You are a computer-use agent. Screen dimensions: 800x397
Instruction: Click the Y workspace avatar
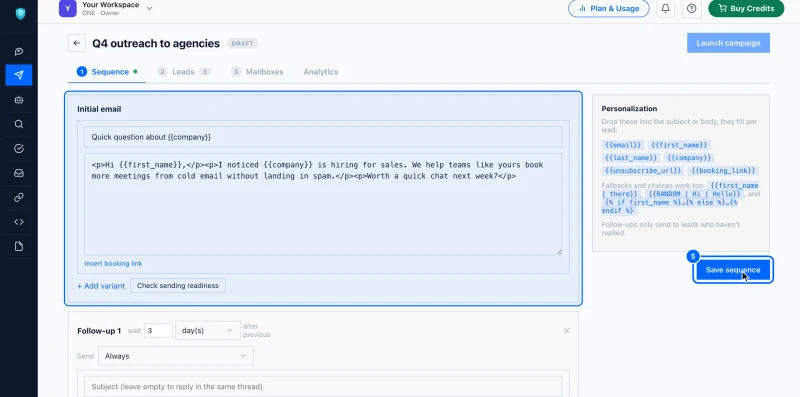(67, 9)
